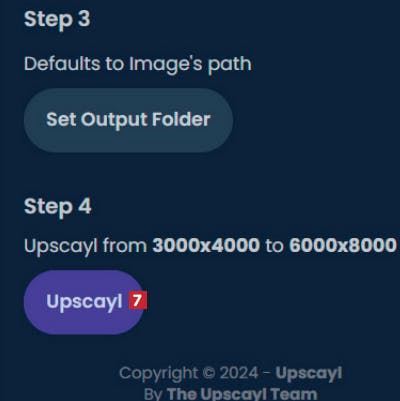Click the word Image's in Step 3
The width and height of the screenshot is (400, 401).
click(x=166, y=64)
